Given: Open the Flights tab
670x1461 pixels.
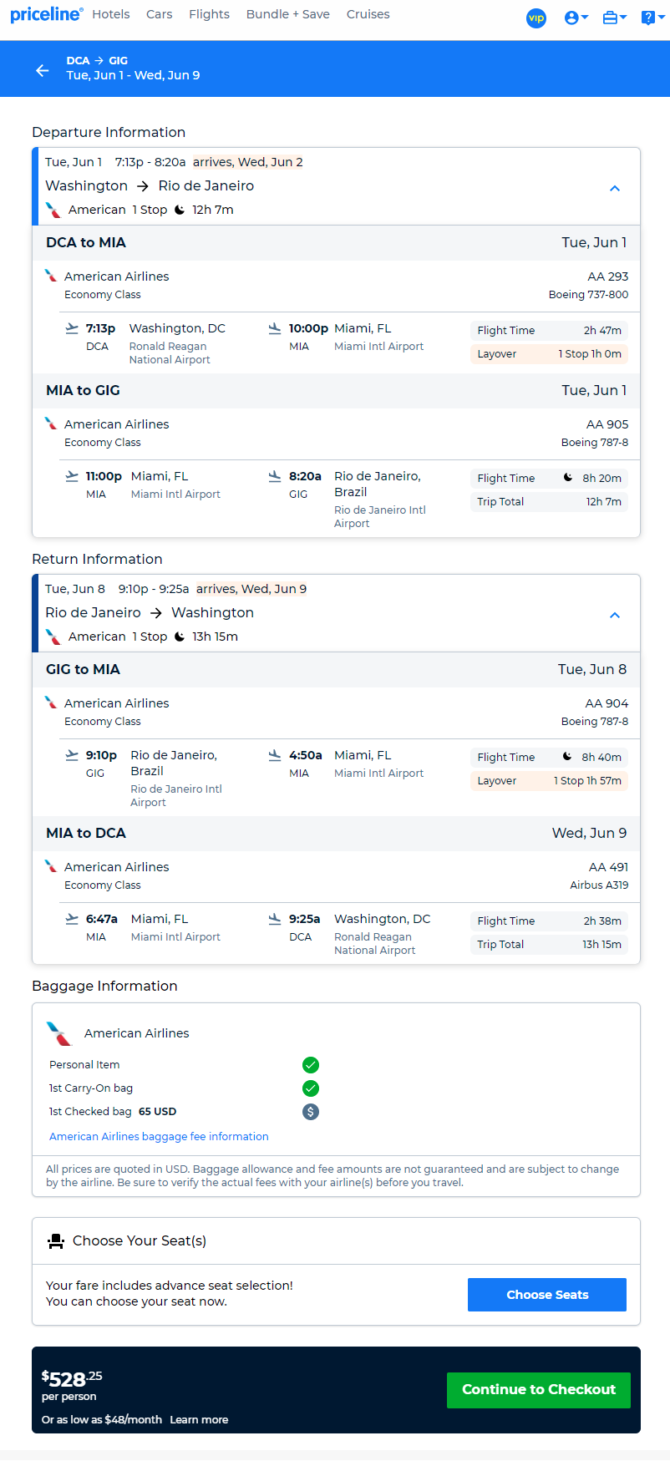Looking at the screenshot, I should 209,15.
